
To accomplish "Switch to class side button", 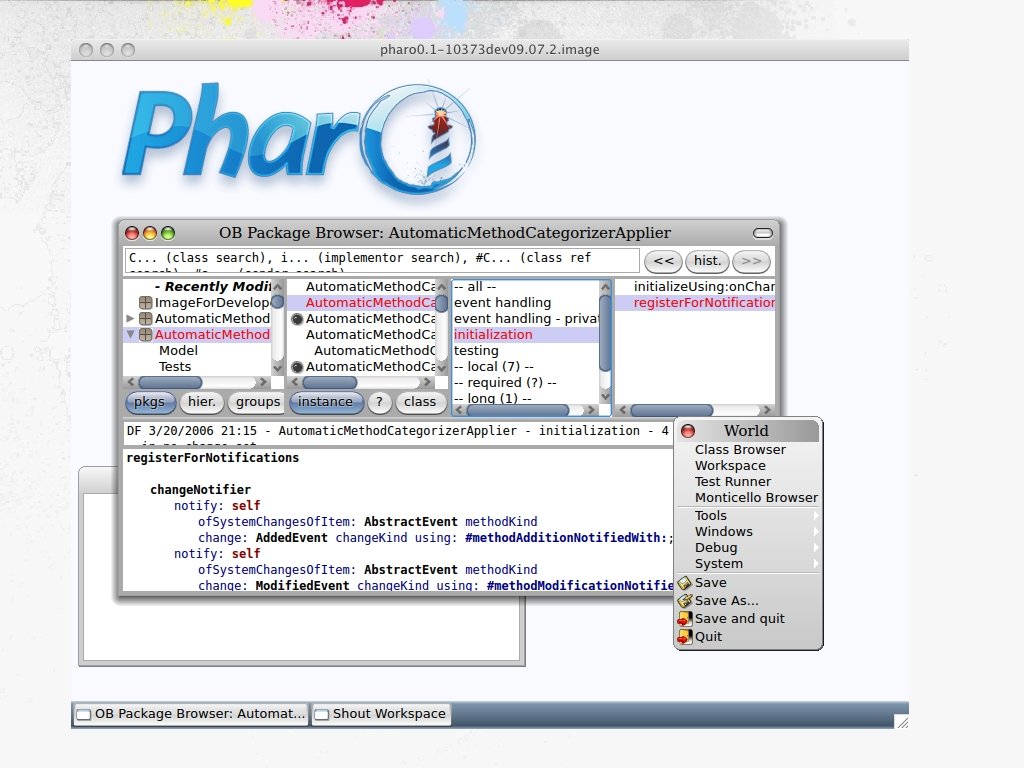I will point(420,402).
